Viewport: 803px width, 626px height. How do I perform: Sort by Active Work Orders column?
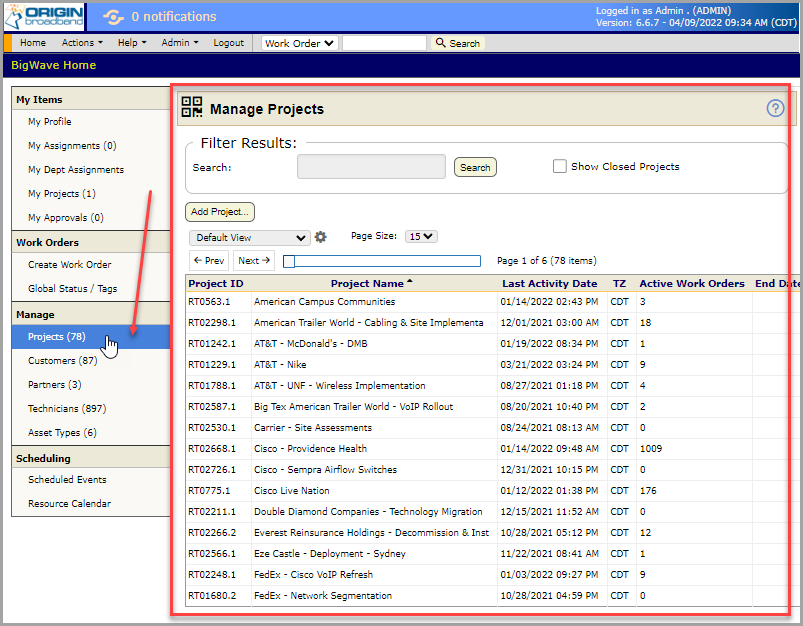click(x=692, y=283)
